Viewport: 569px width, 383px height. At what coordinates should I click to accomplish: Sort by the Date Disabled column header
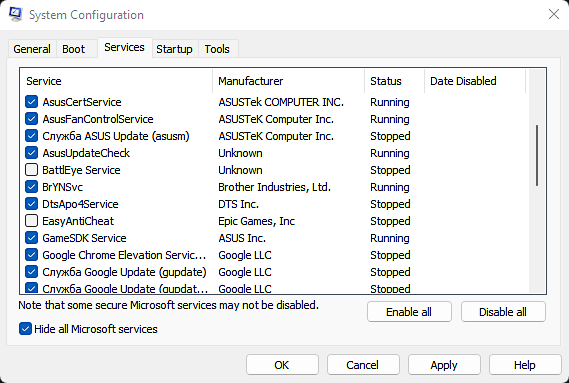tap(475, 81)
